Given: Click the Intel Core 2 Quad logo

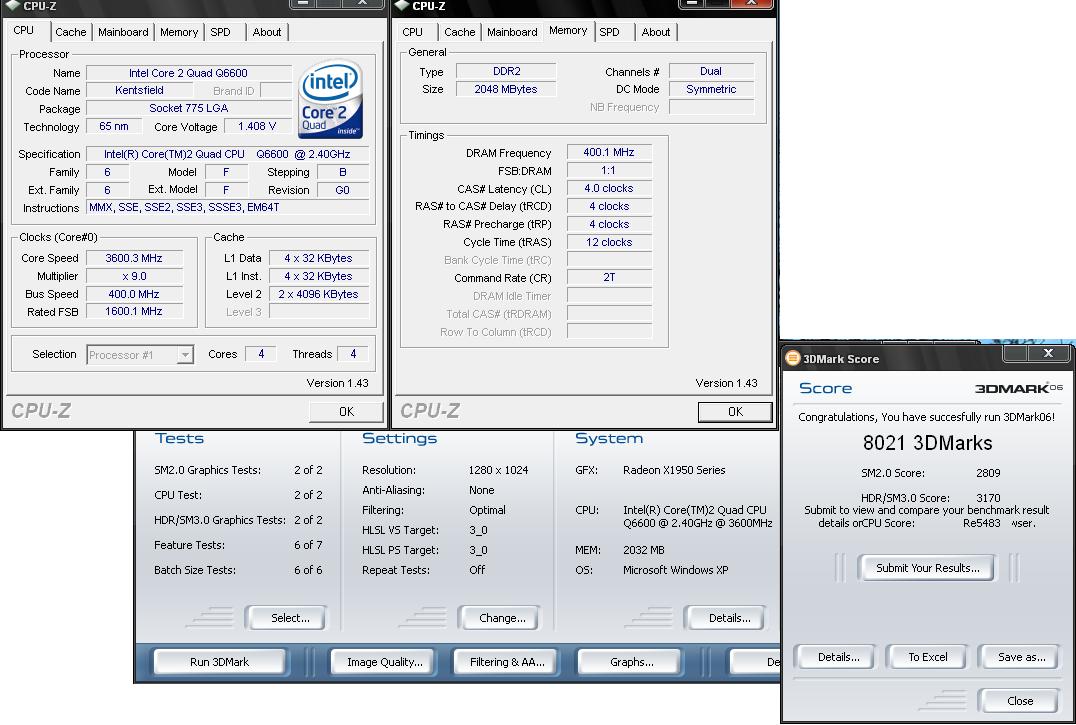Looking at the screenshot, I should (332, 99).
